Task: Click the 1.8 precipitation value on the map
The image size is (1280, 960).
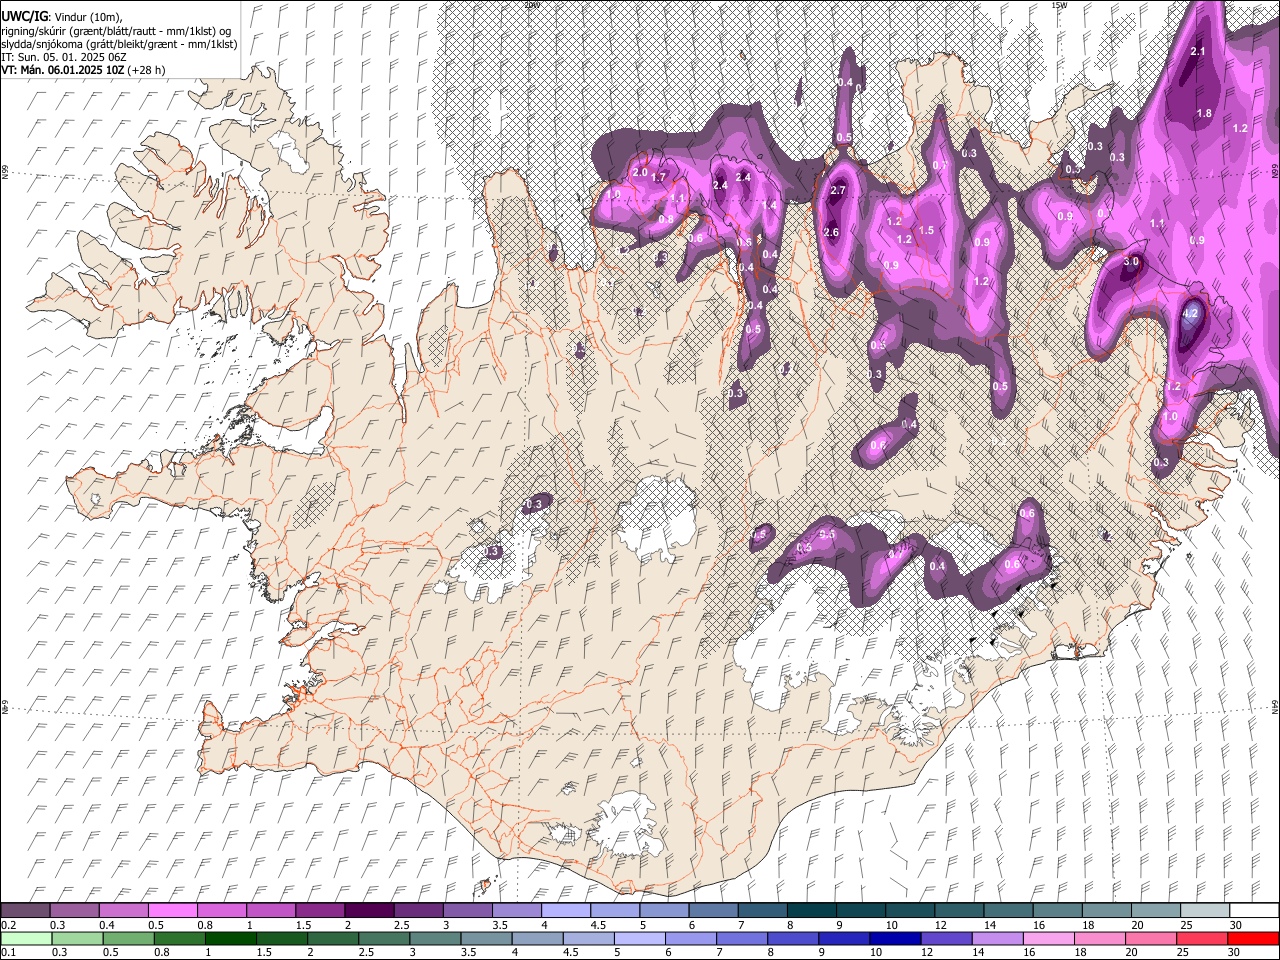Action: click(x=1204, y=113)
